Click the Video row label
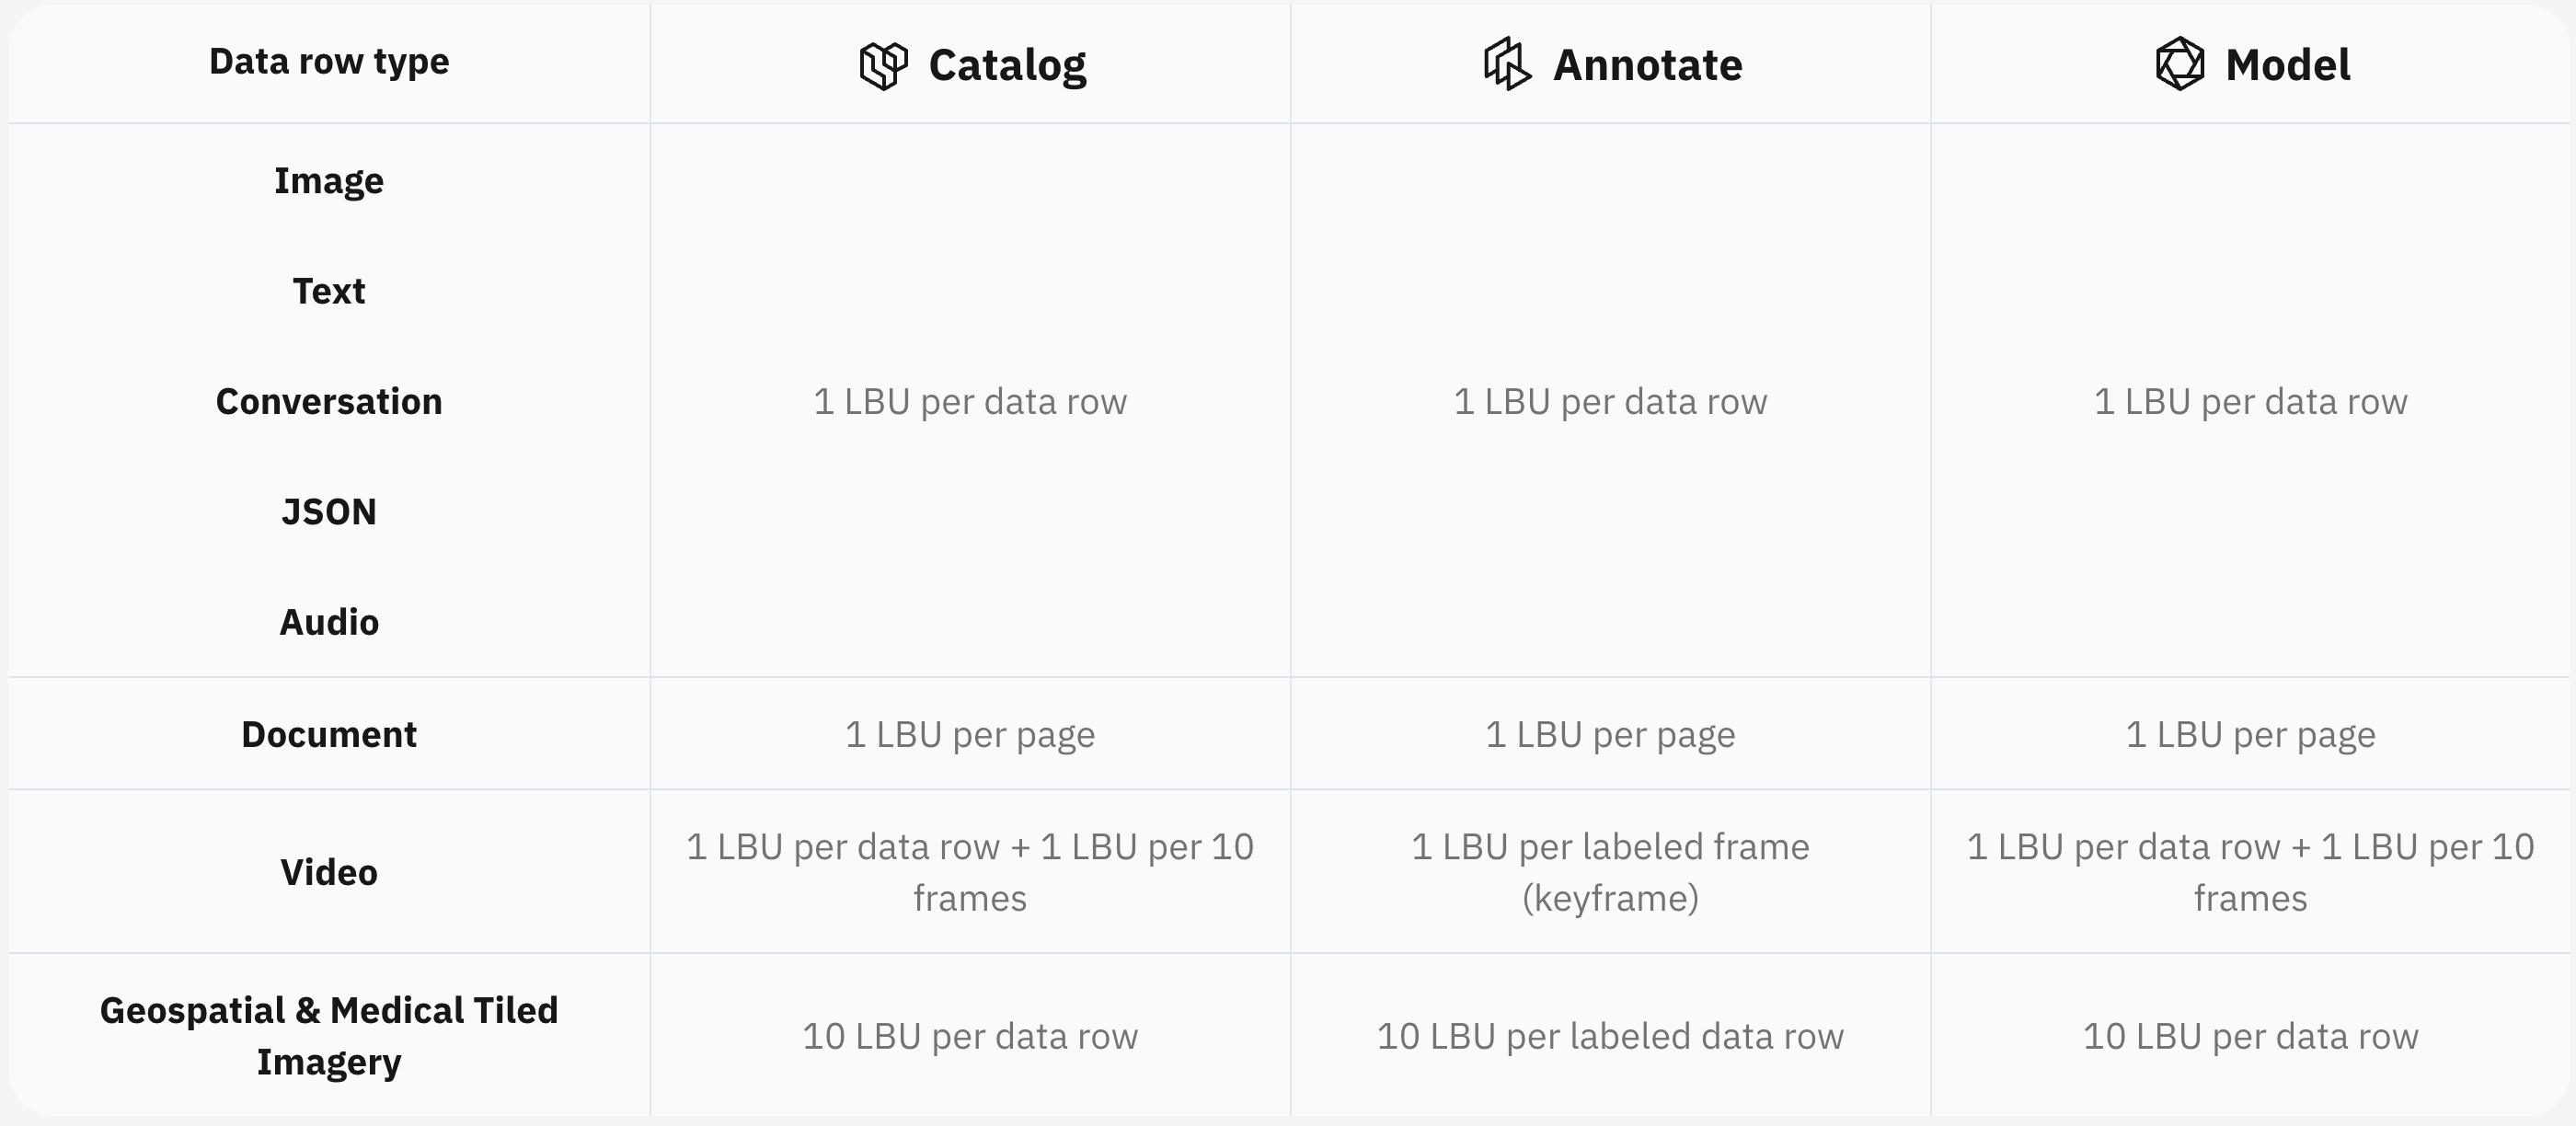2576x1126 pixels. point(329,872)
